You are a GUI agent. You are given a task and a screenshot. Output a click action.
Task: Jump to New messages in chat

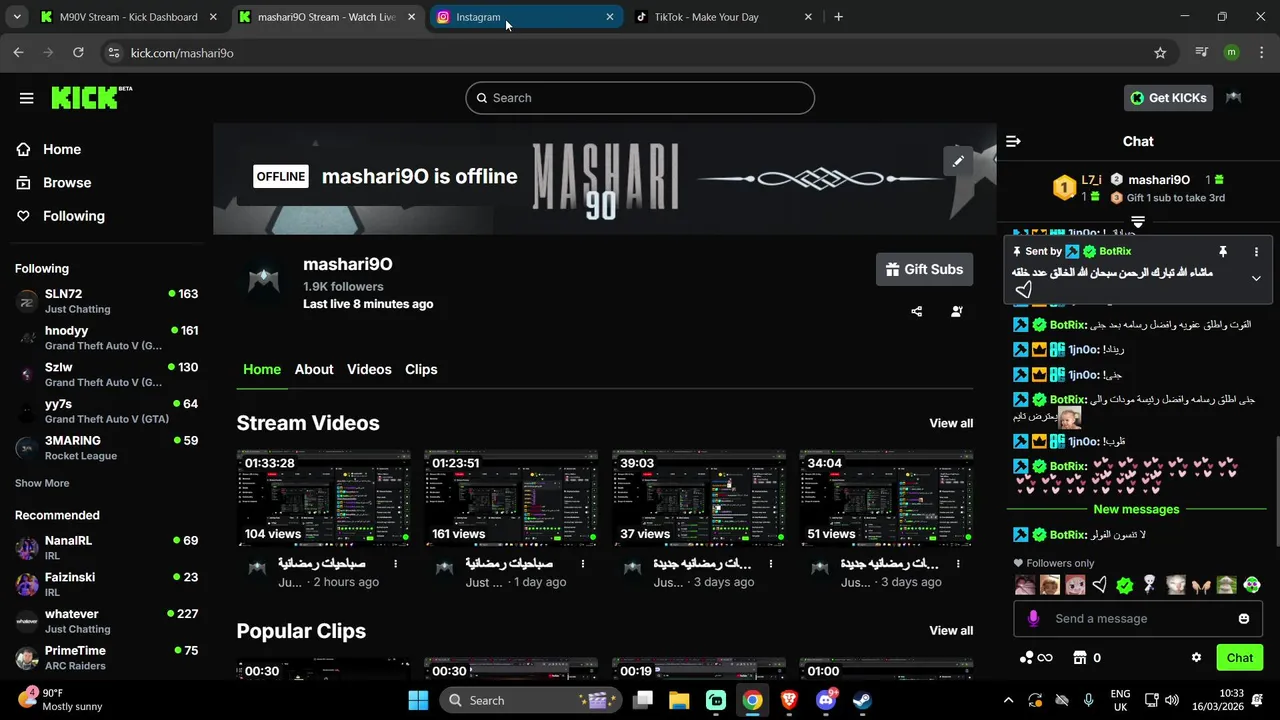pos(1136,509)
